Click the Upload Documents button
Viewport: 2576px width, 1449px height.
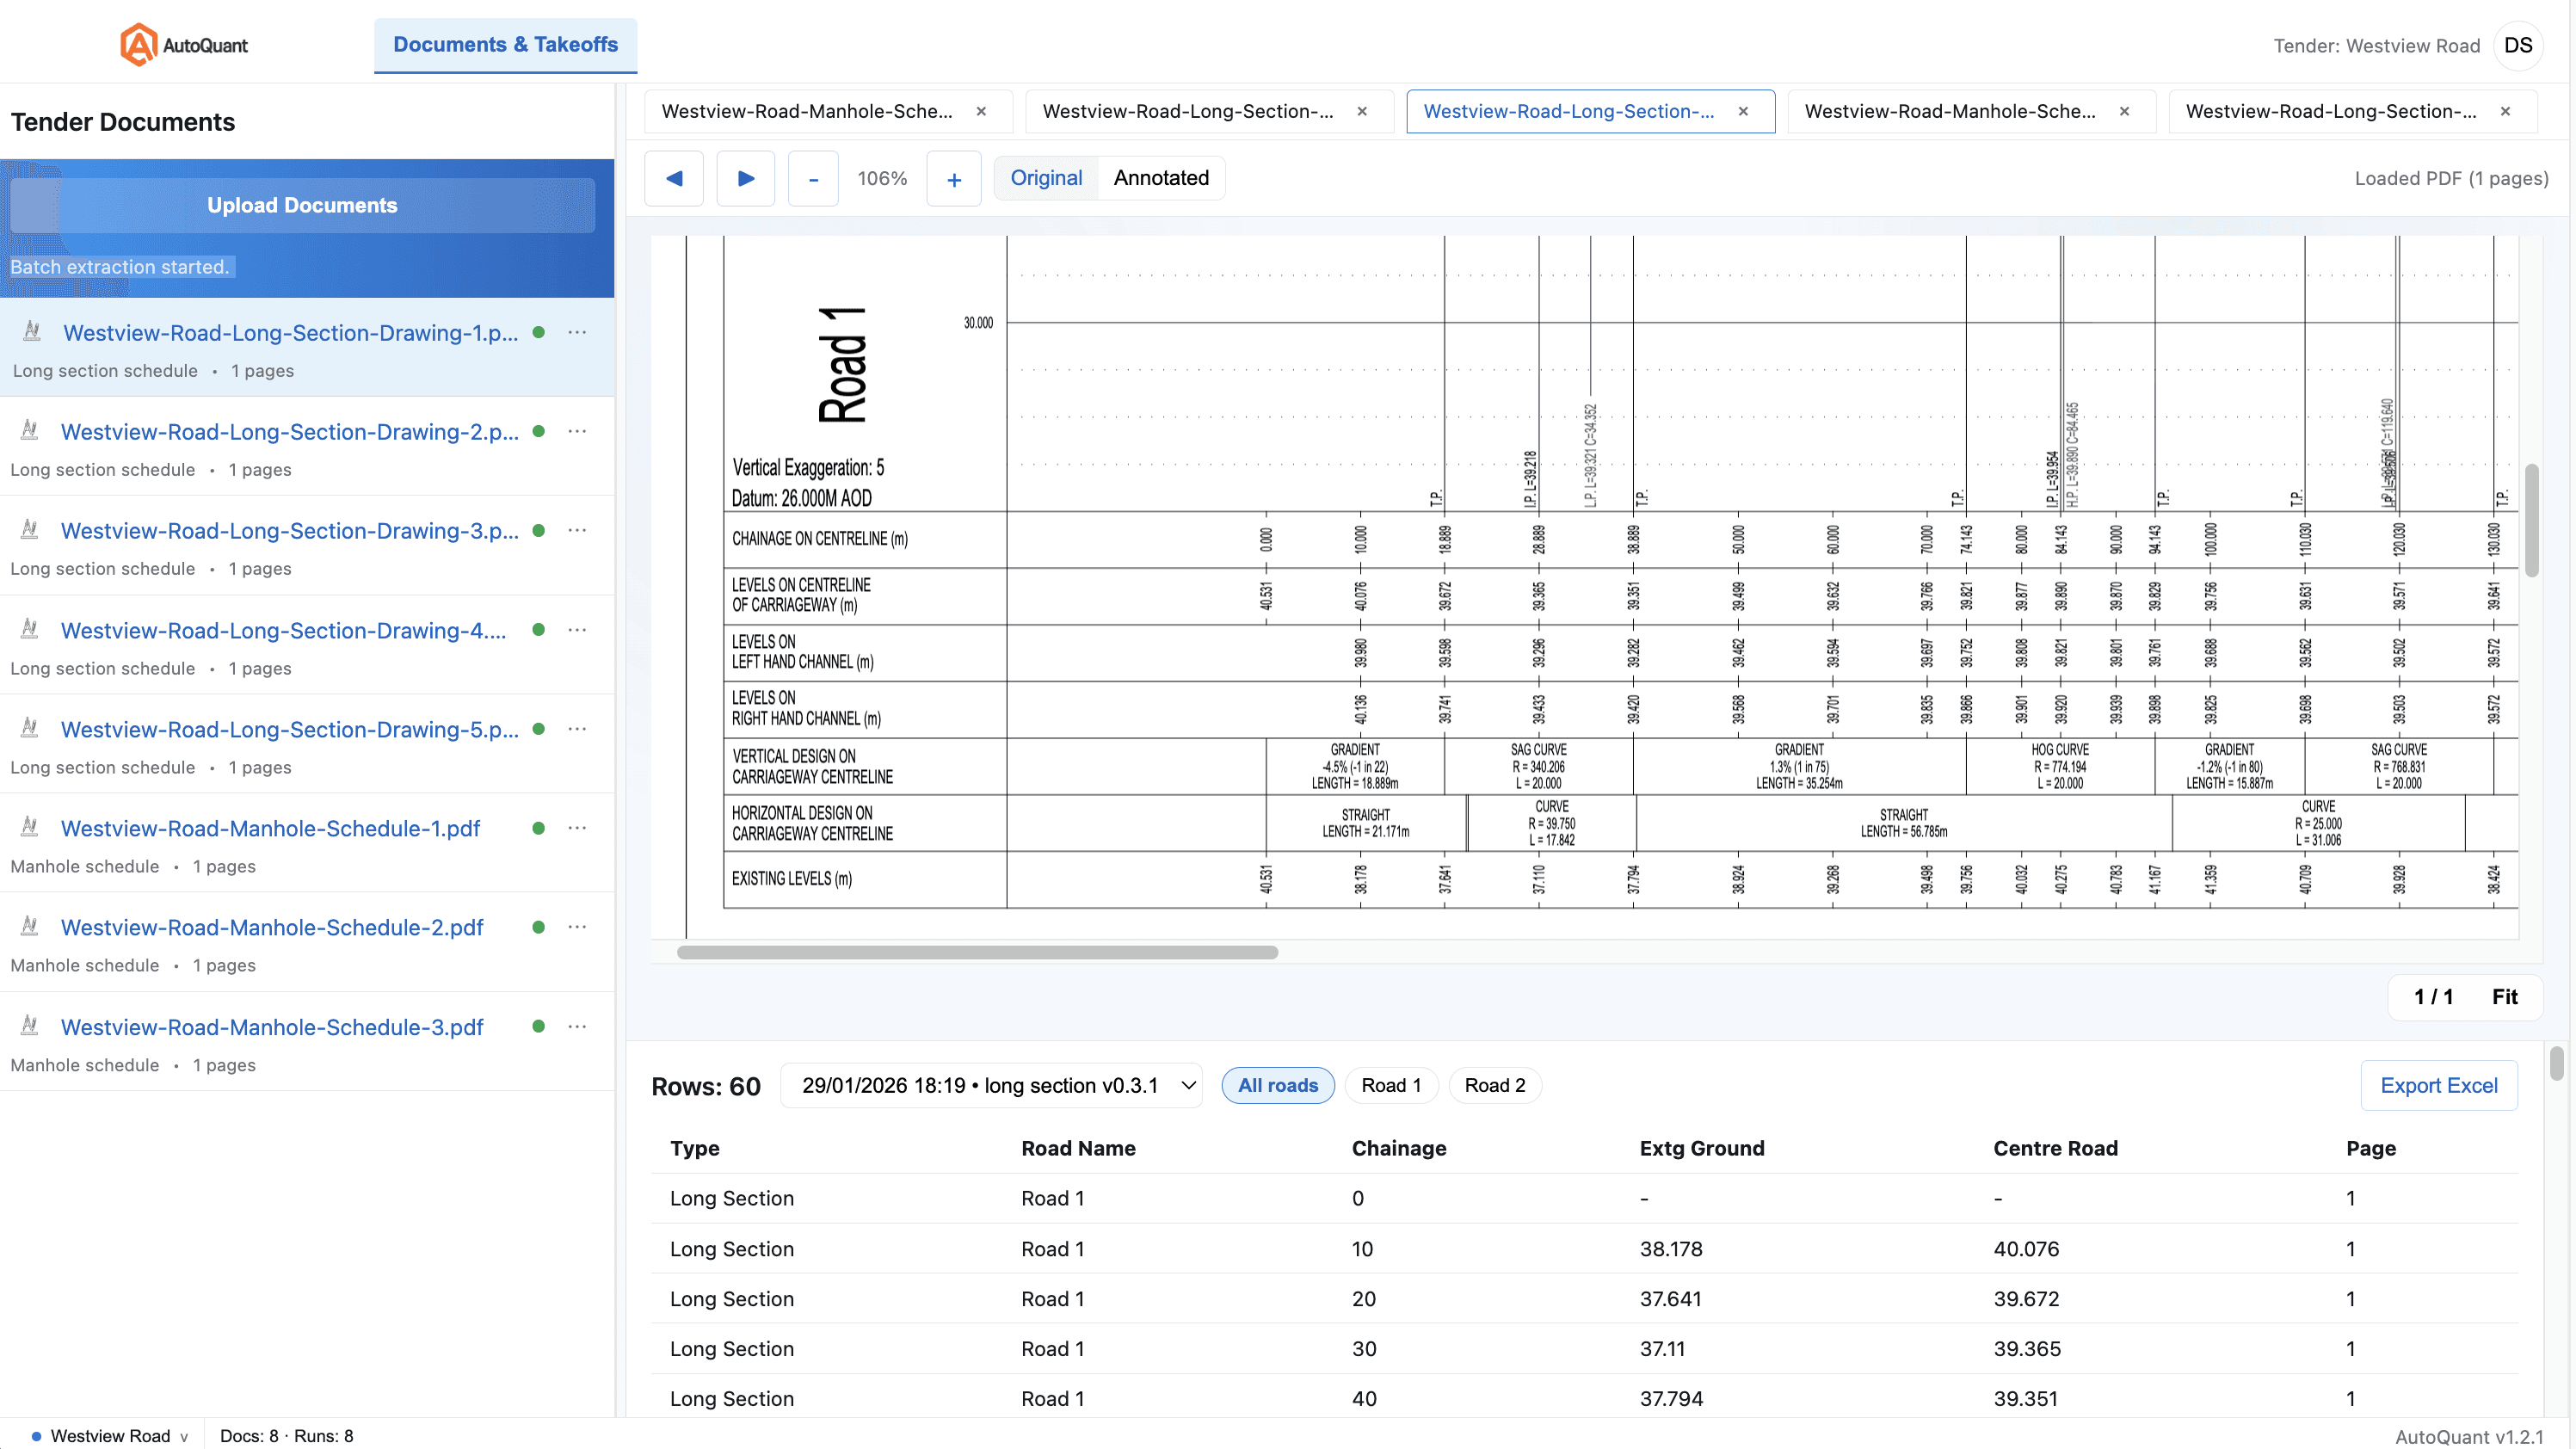(x=302, y=205)
